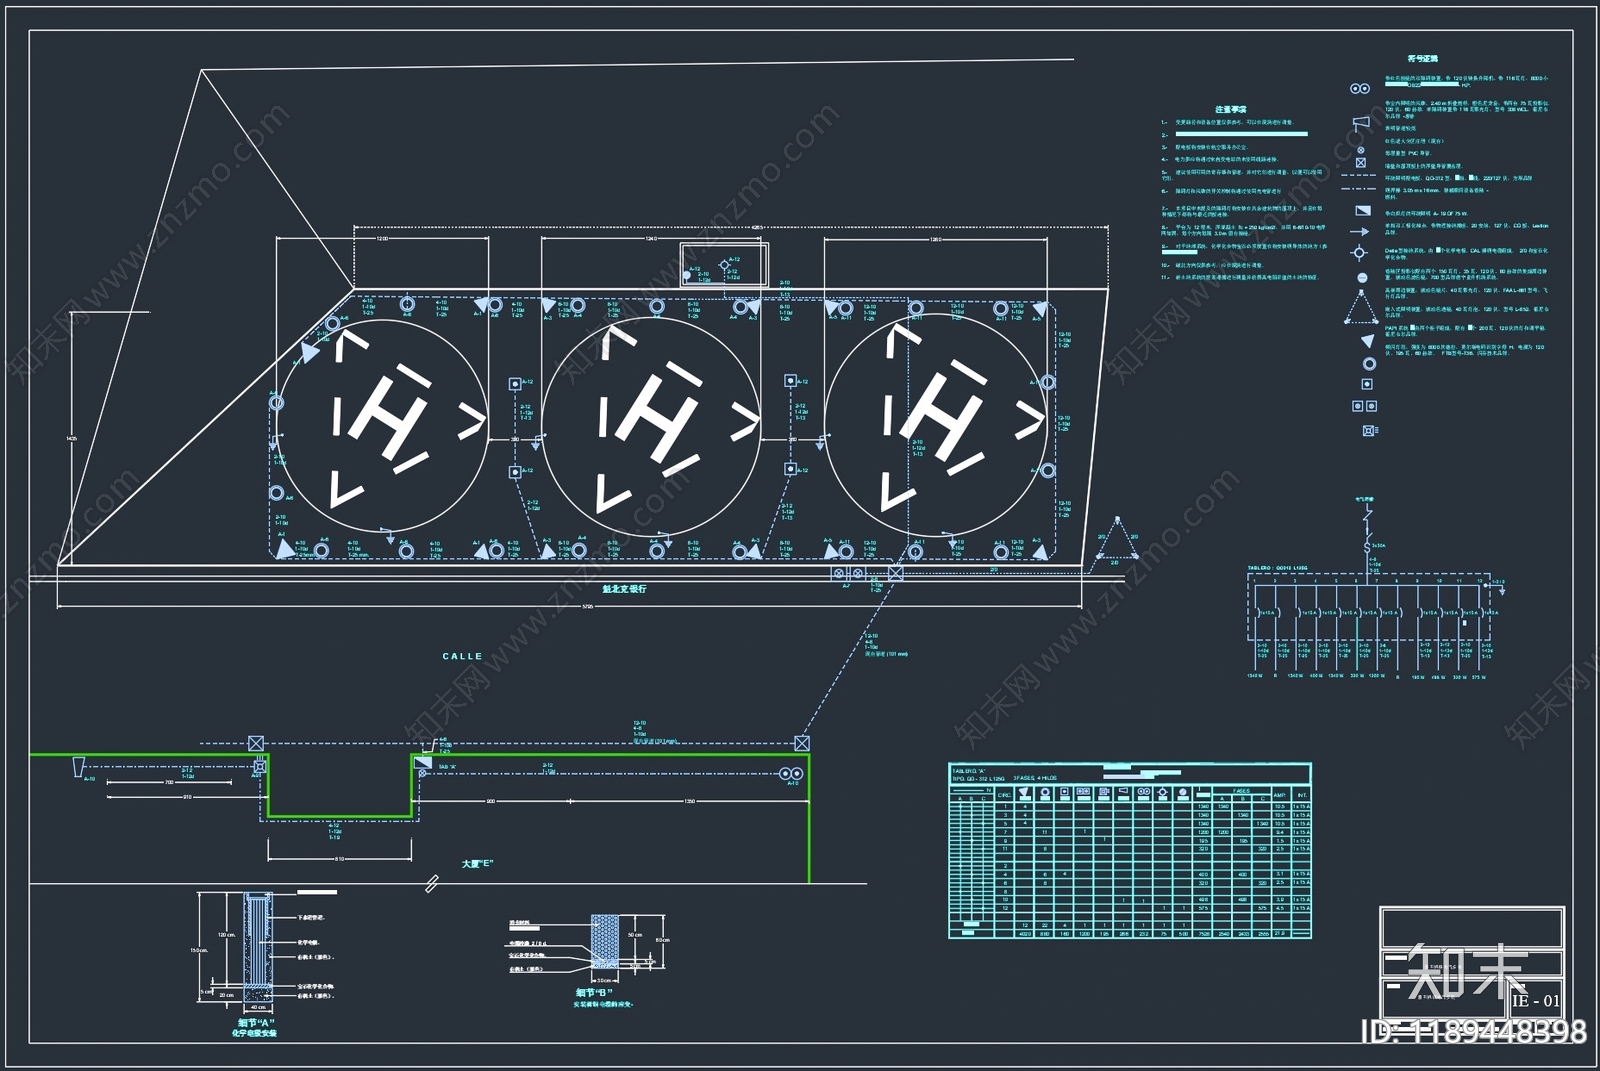Click the IE - 01 sheet number
This screenshot has height=1071, width=1600.
[1535, 1000]
